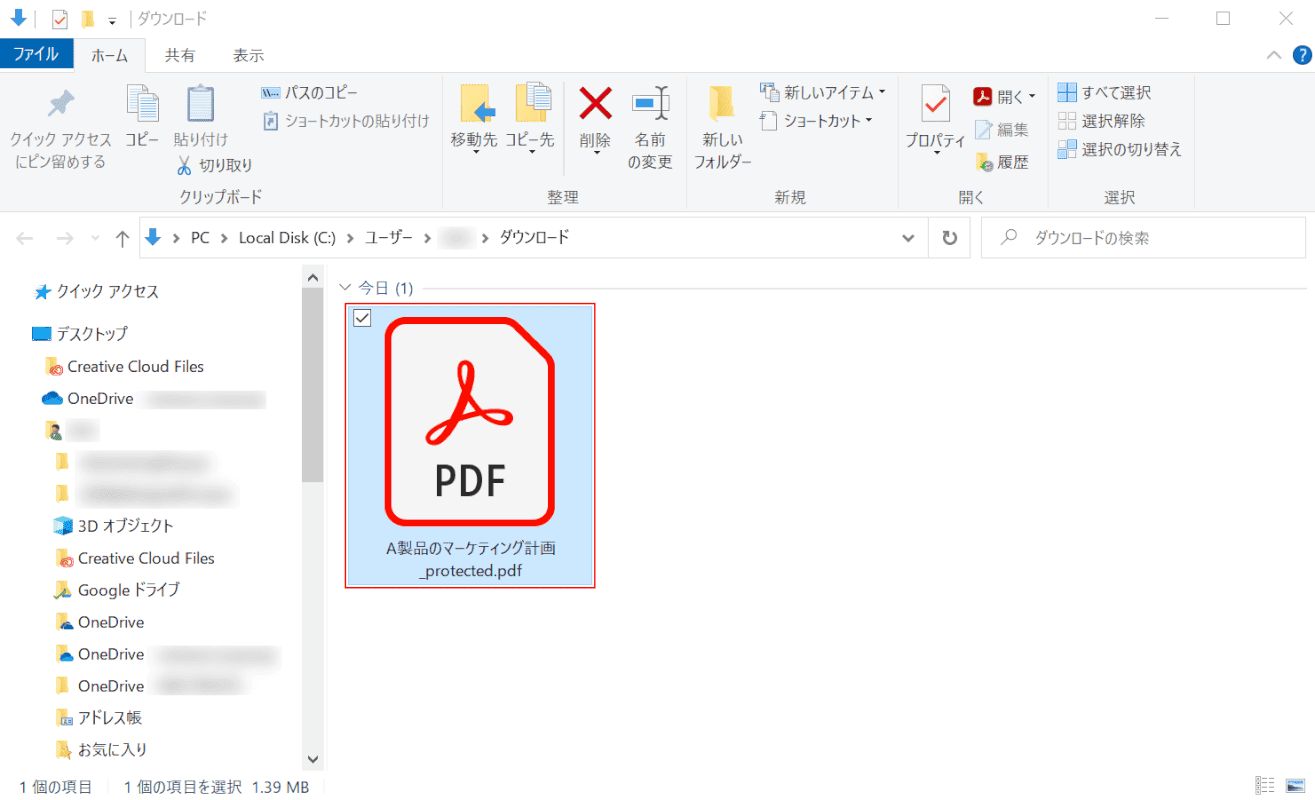
Task: Uncheck the PDF file's selection checkbox
Action: pyautogui.click(x=362, y=318)
